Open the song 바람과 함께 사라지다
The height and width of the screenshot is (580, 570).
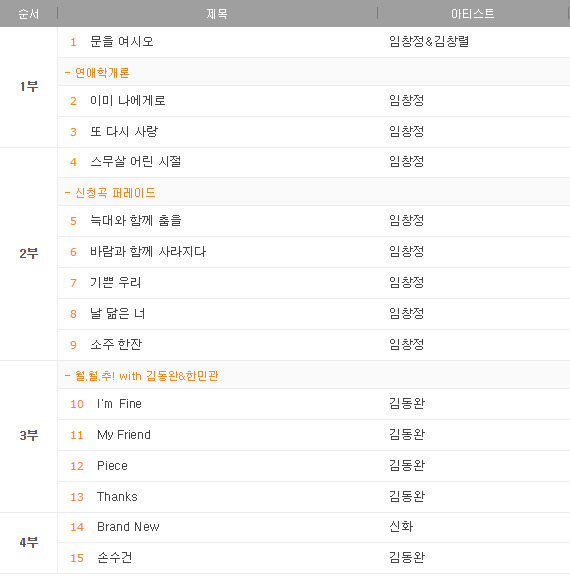pos(148,252)
